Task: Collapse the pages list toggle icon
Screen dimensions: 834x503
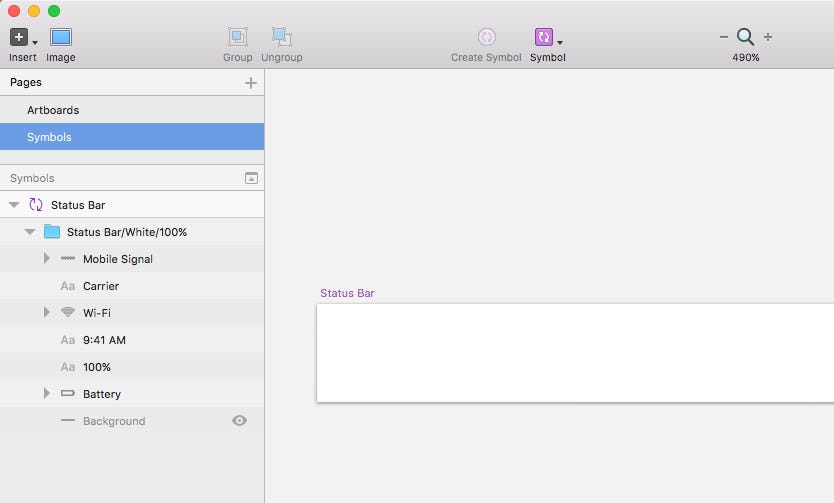Action: [251, 178]
